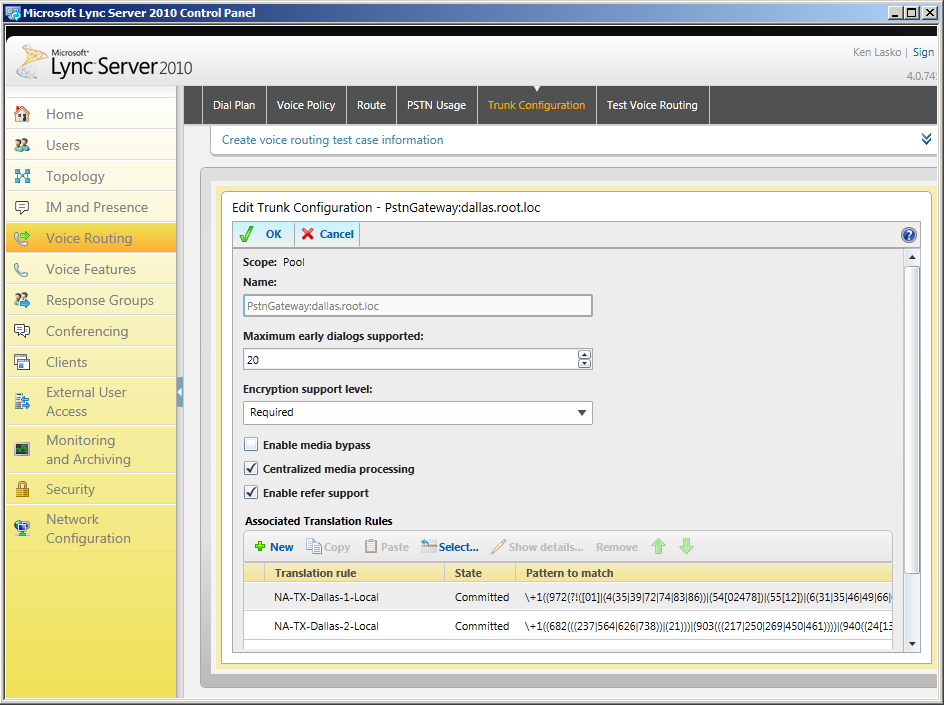Move translation rule up with green arrow

tap(658, 547)
